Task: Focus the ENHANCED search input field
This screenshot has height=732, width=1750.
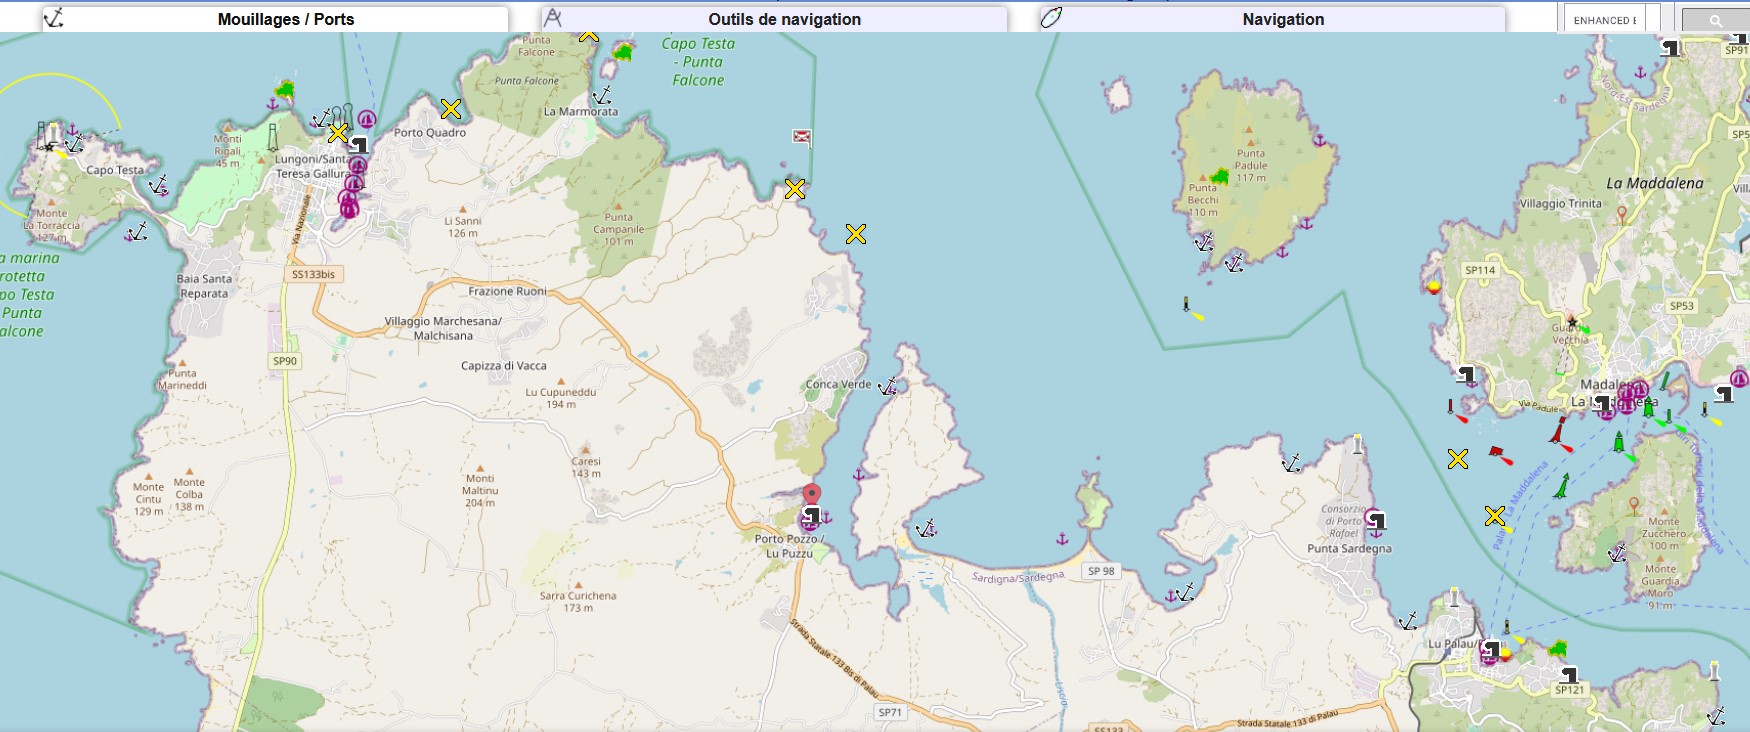Action: (x=1604, y=20)
